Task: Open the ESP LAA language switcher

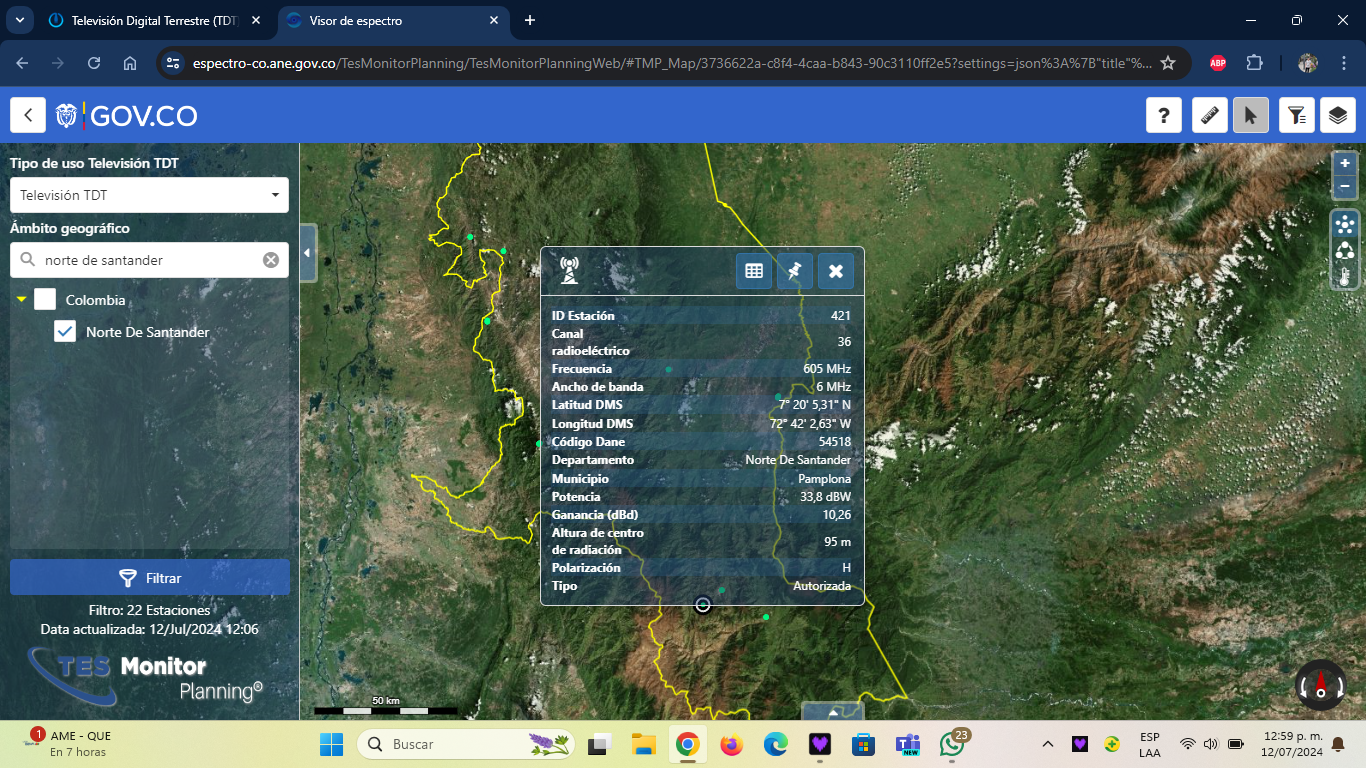Action: (1150, 744)
